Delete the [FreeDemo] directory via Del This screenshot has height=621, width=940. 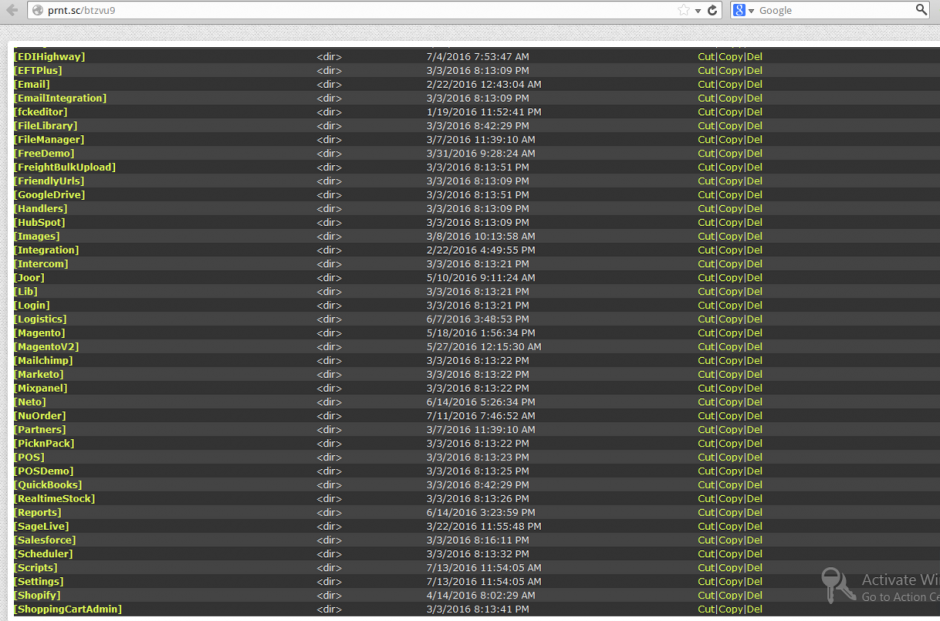(754, 154)
